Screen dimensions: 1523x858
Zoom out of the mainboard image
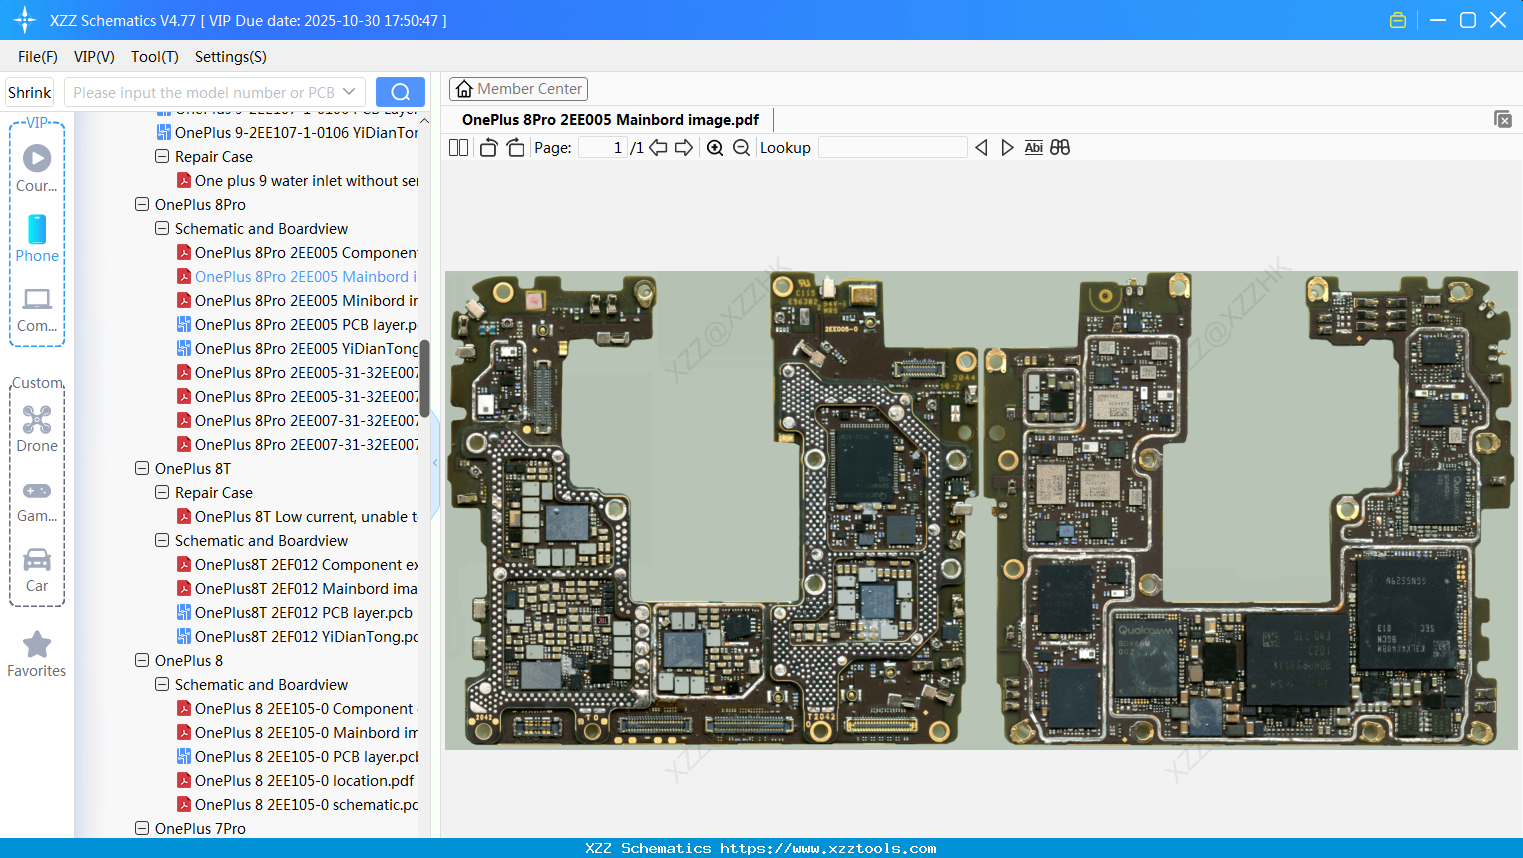click(741, 147)
